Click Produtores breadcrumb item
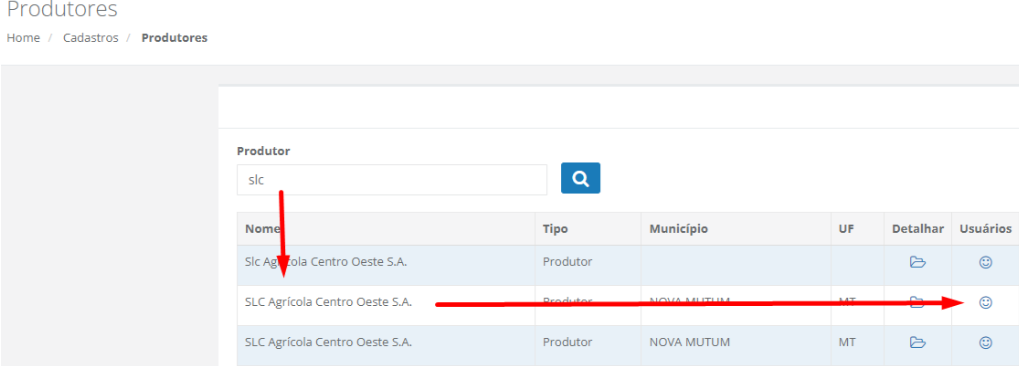This screenshot has width=1019, height=366. pyautogui.click(x=174, y=38)
